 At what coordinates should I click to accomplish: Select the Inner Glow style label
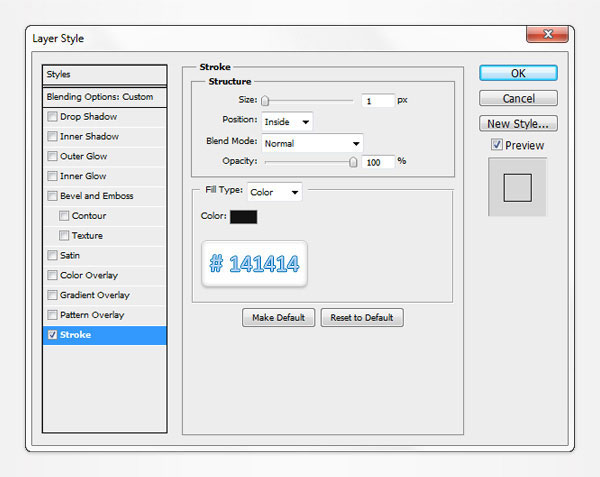pyautogui.click(x=83, y=176)
